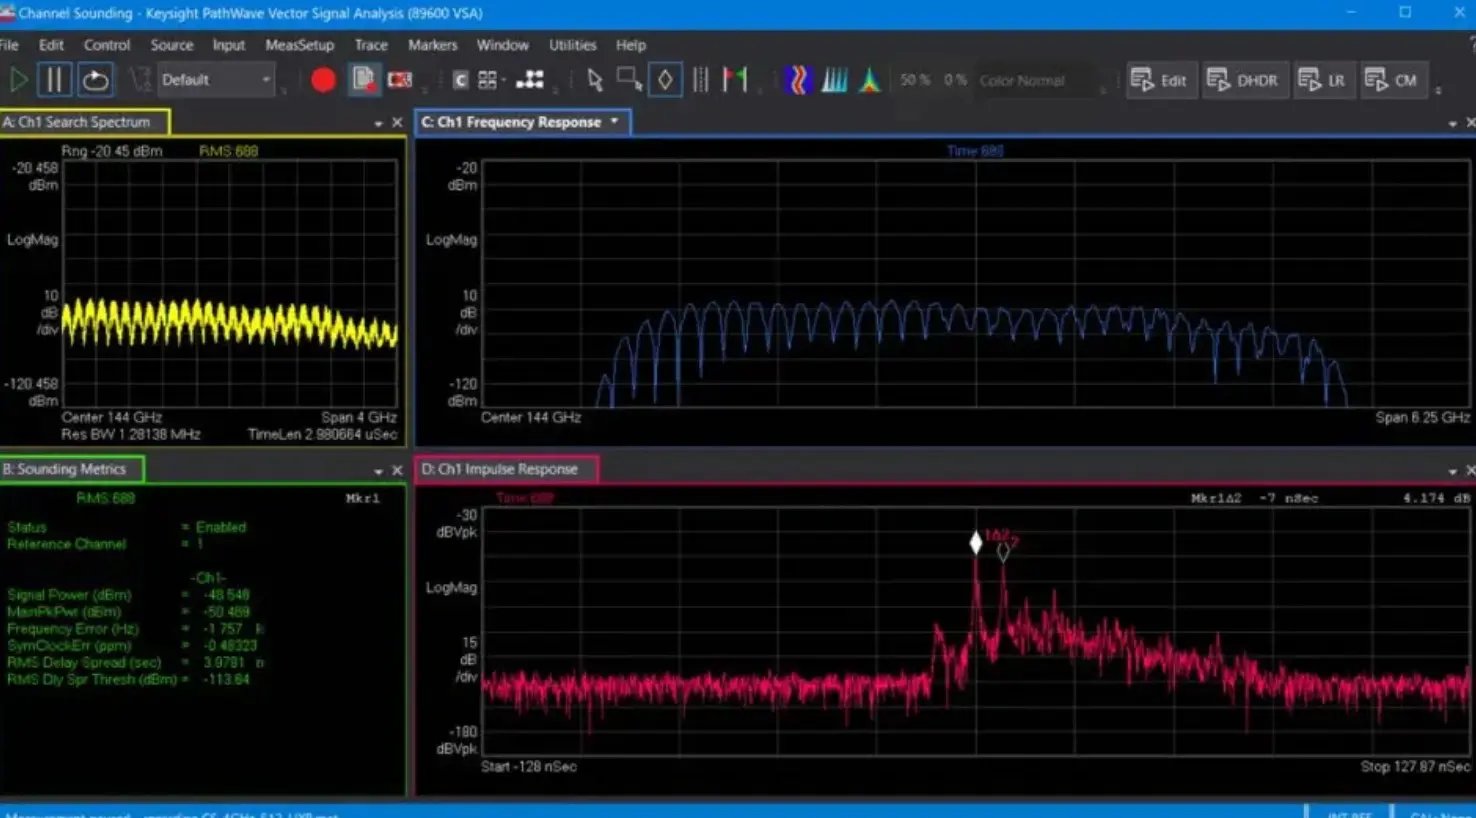Select the A: Ch1 Search Spectrum tab
Viewport: 1476px width, 818px height.
(x=84, y=122)
